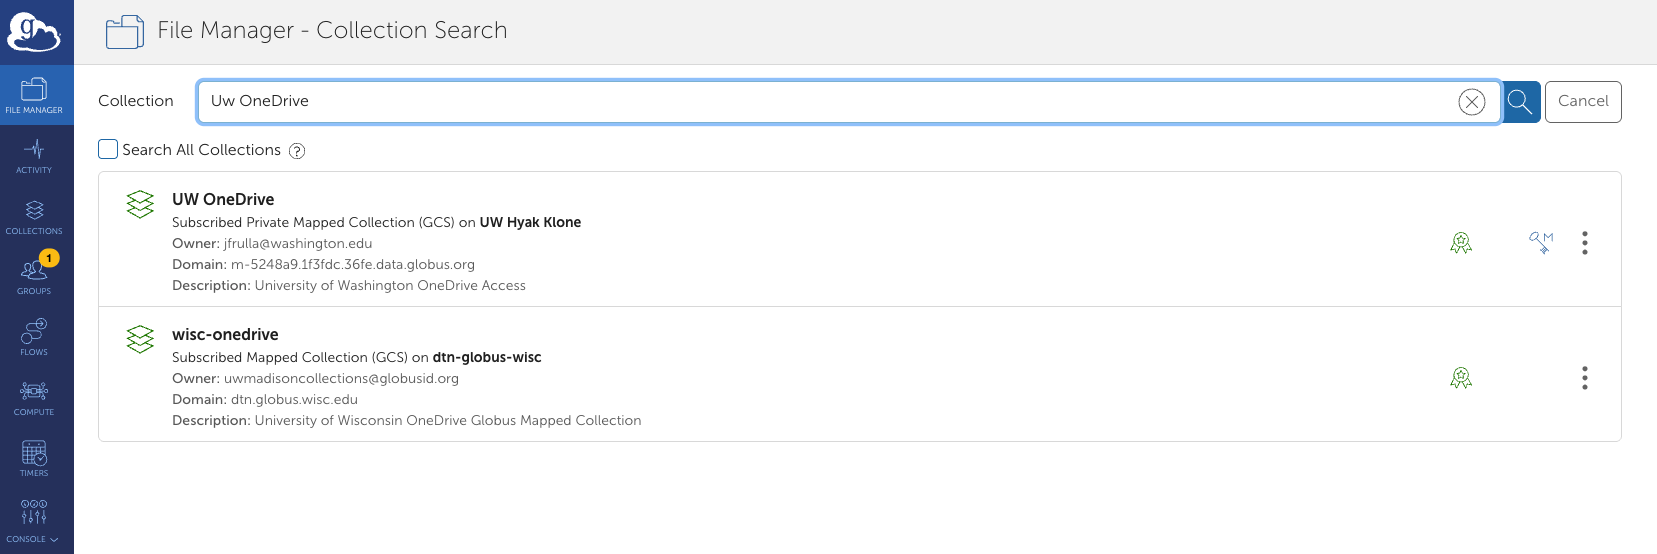Image resolution: width=1657 pixels, height=554 pixels.
Task: Click the wisc-onedrive collection stack icon
Action: tap(140, 339)
